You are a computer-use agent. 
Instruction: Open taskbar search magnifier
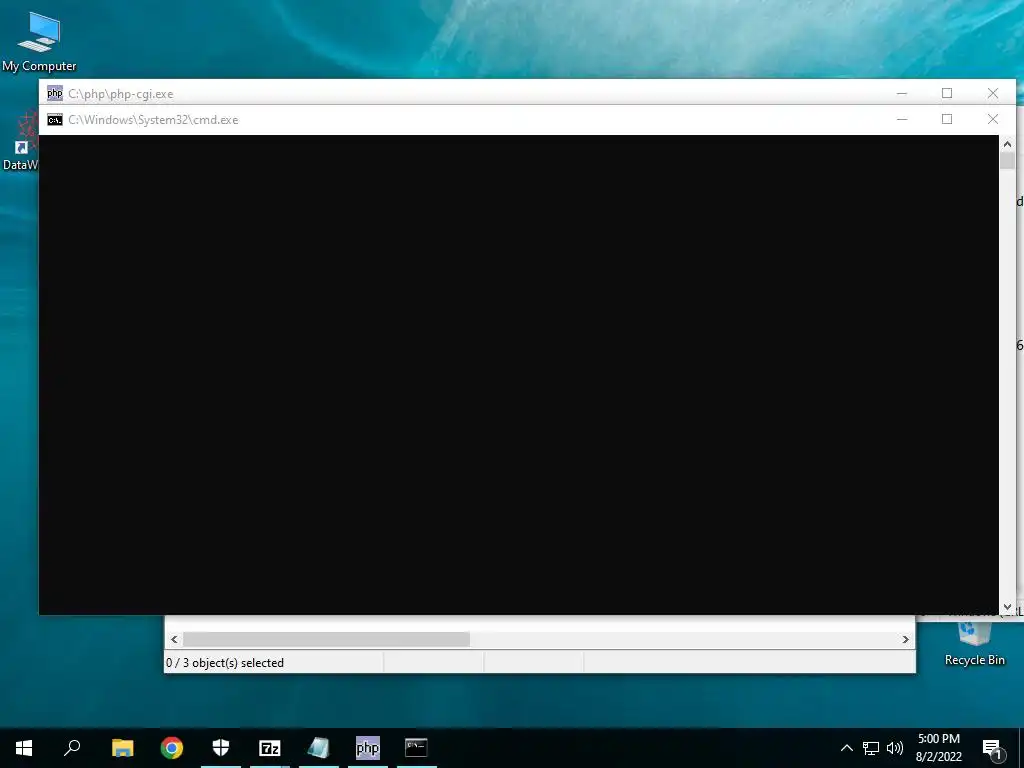click(x=72, y=748)
